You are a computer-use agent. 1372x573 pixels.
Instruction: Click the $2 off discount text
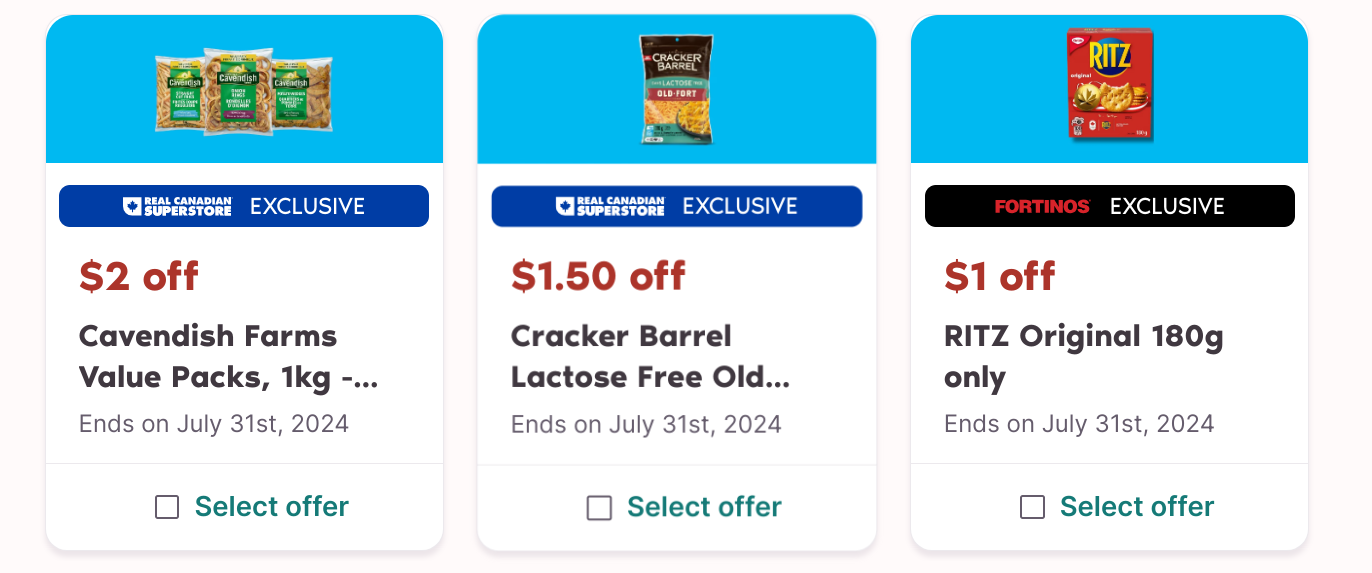(139, 276)
